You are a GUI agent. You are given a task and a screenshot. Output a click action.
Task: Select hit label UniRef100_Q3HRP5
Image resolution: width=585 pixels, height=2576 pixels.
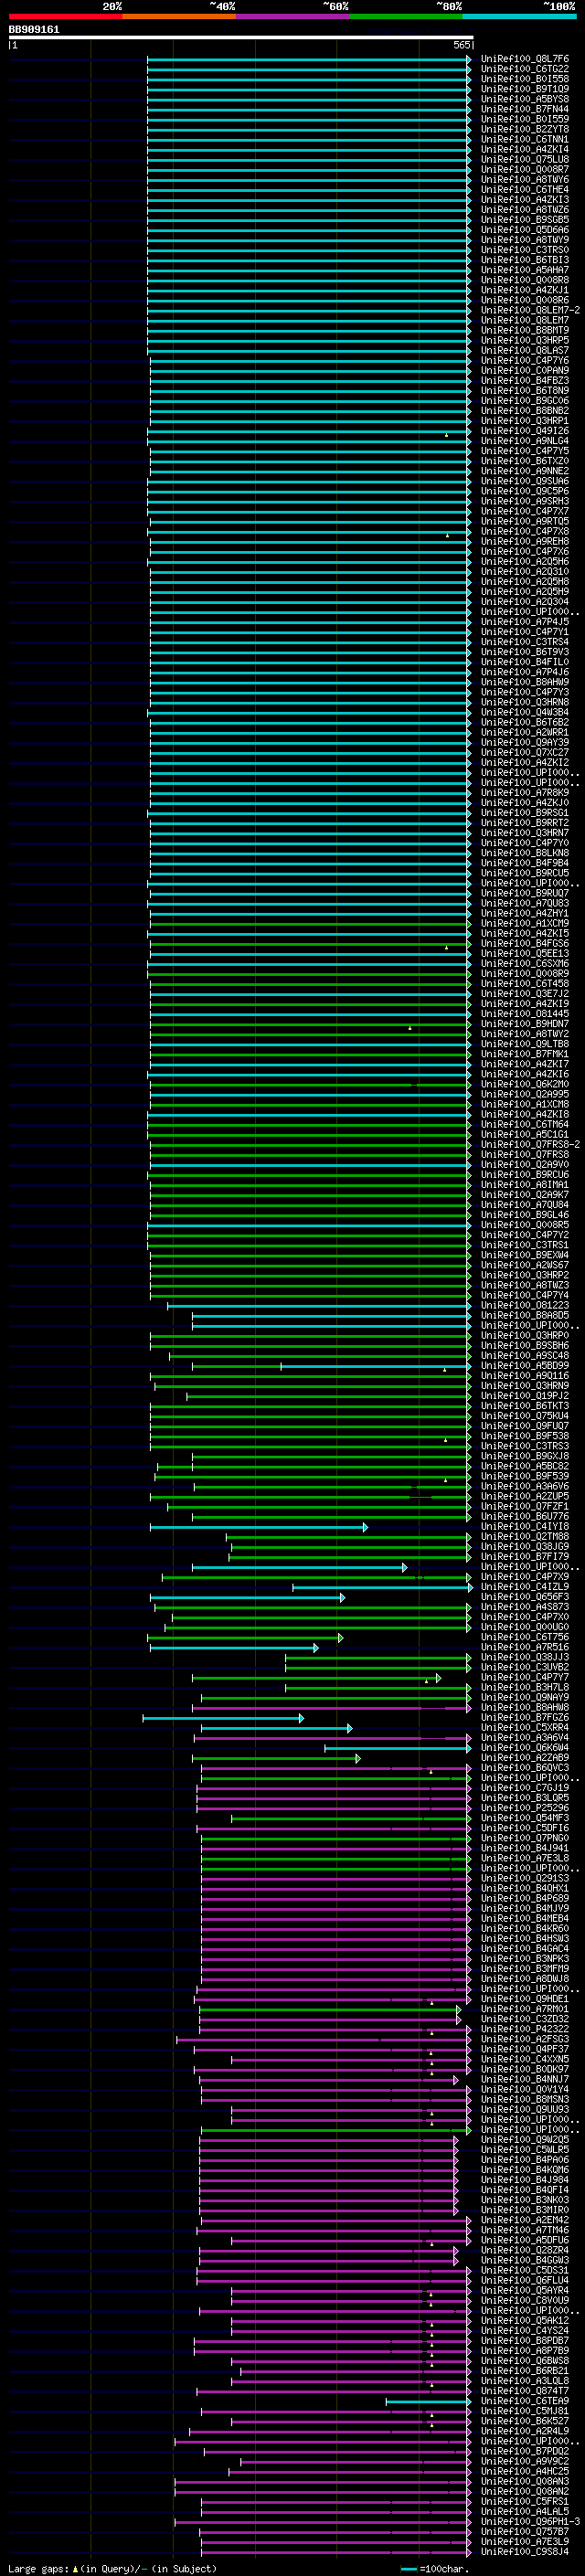(x=524, y=340)
